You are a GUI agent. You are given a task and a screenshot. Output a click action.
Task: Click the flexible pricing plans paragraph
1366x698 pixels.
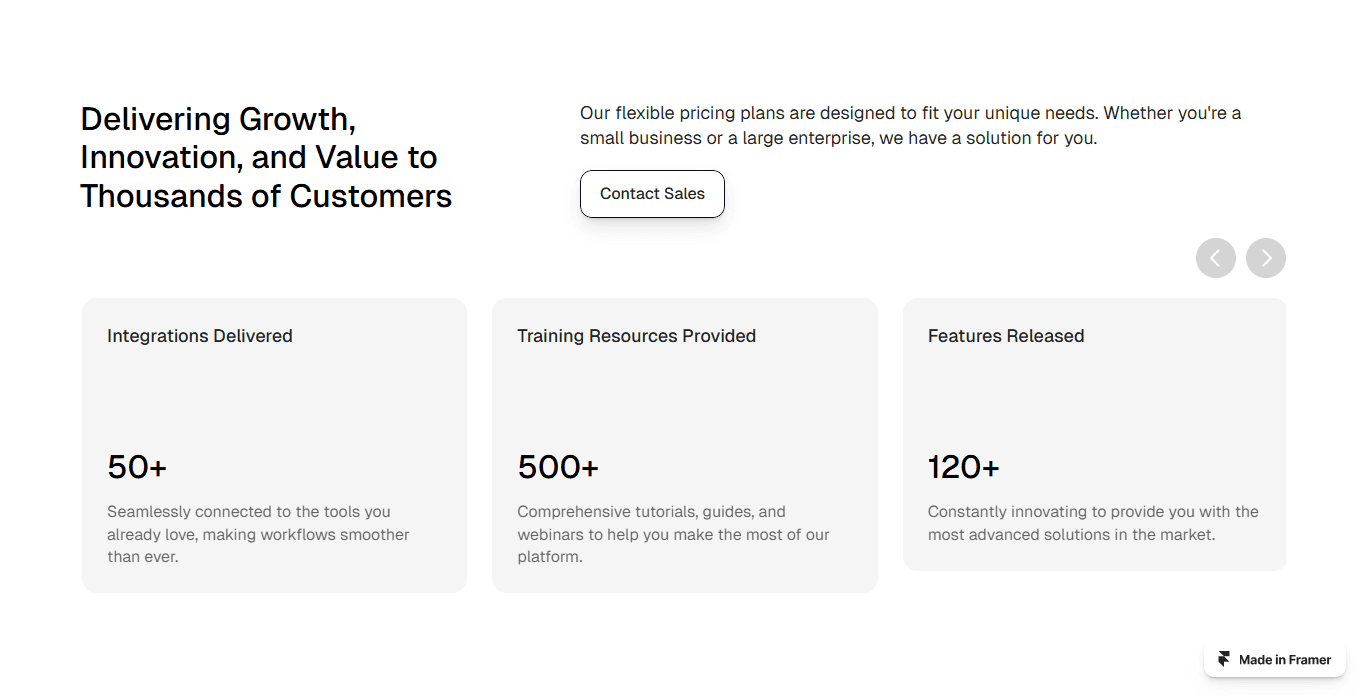pos(911,126)
